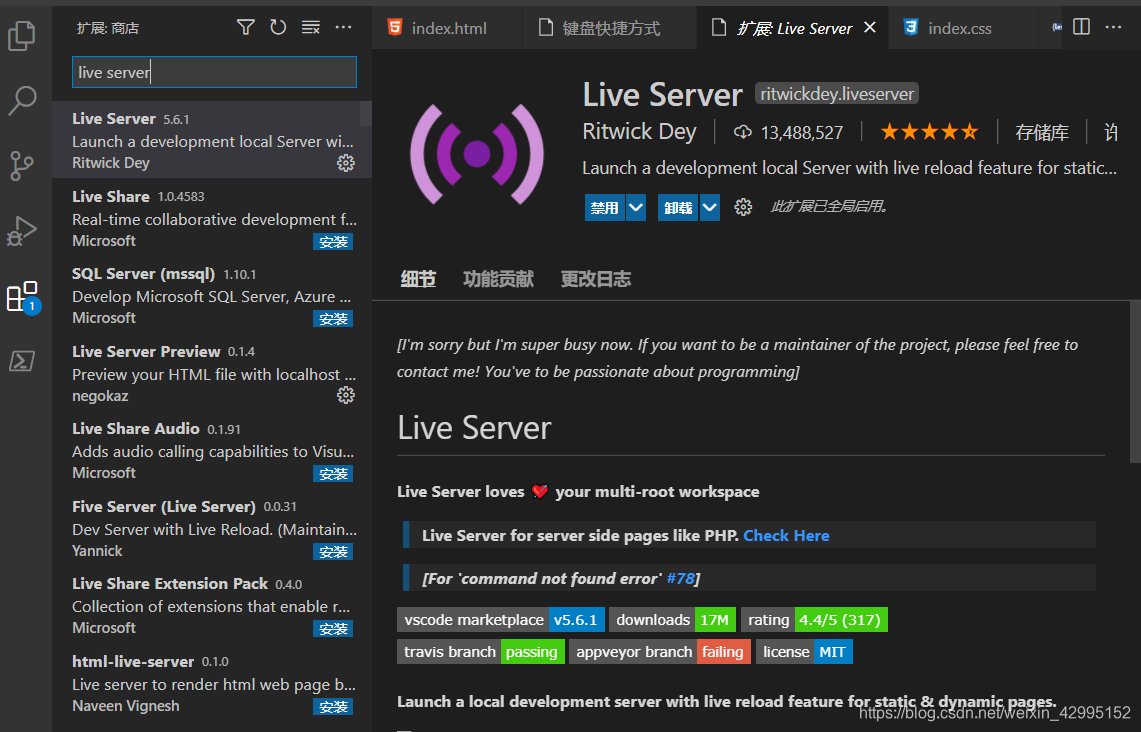Select the 细节 details tab

[418, 279]
